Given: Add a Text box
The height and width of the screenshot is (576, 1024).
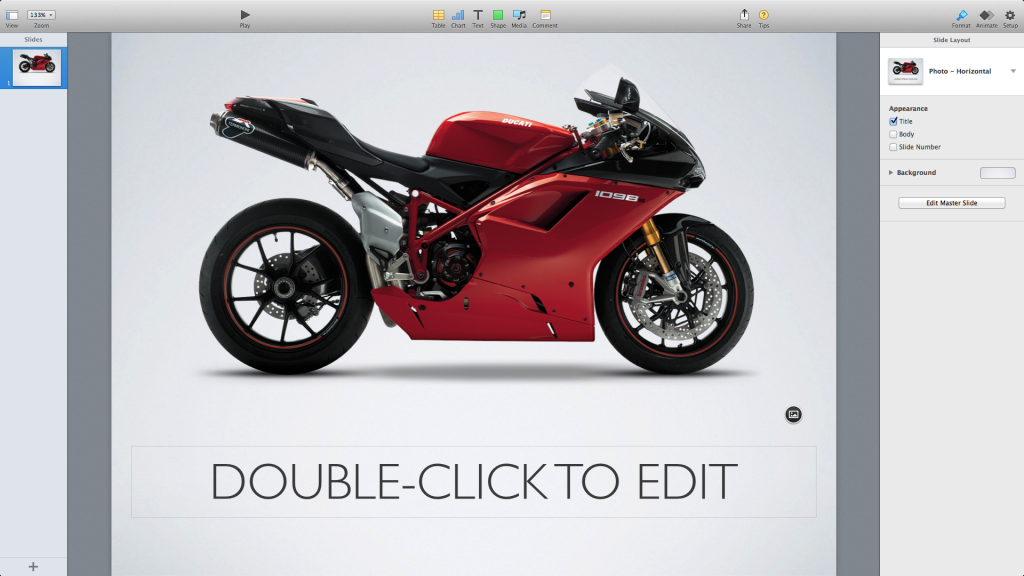Looking at the screenshot, I should 478,15.
